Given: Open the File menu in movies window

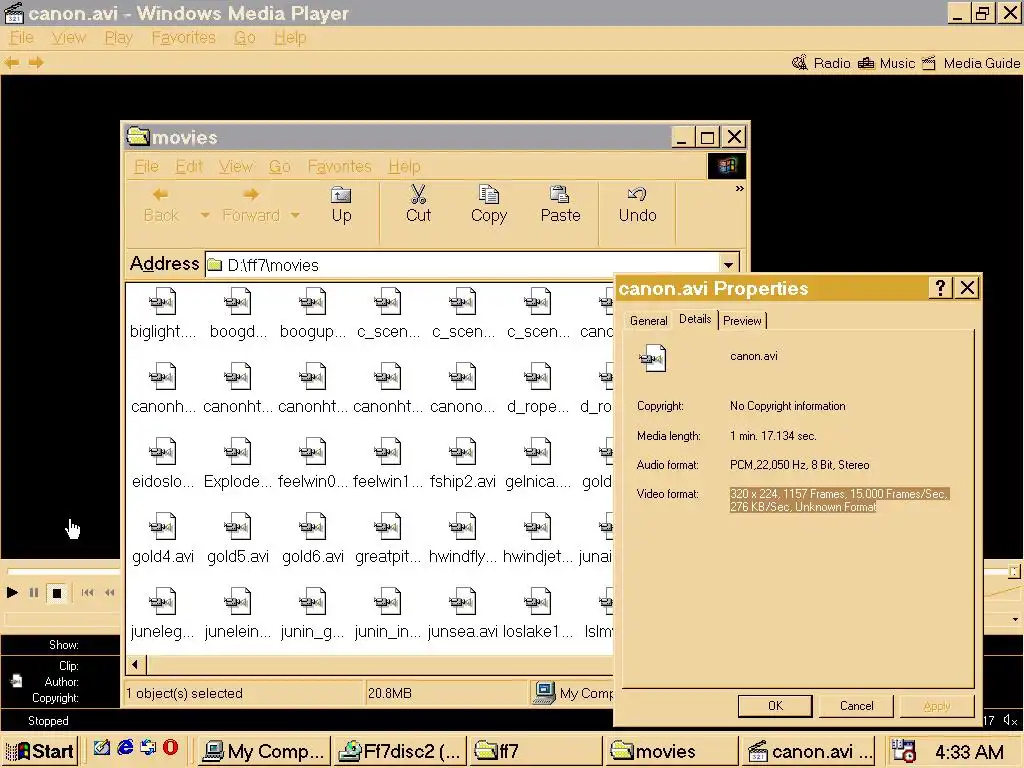Looking at the screenshot, I should click(x=146, y=167).
